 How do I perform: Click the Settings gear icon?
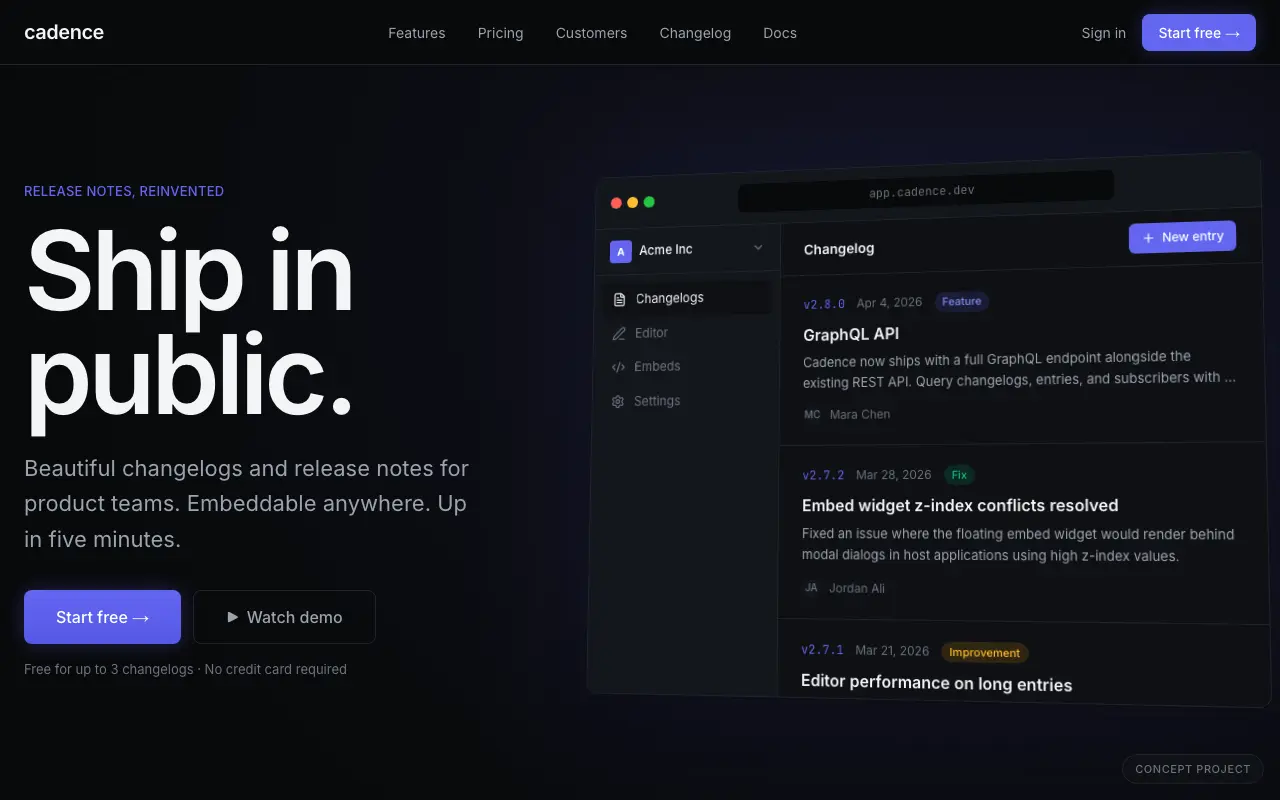[x=617, y=402]
